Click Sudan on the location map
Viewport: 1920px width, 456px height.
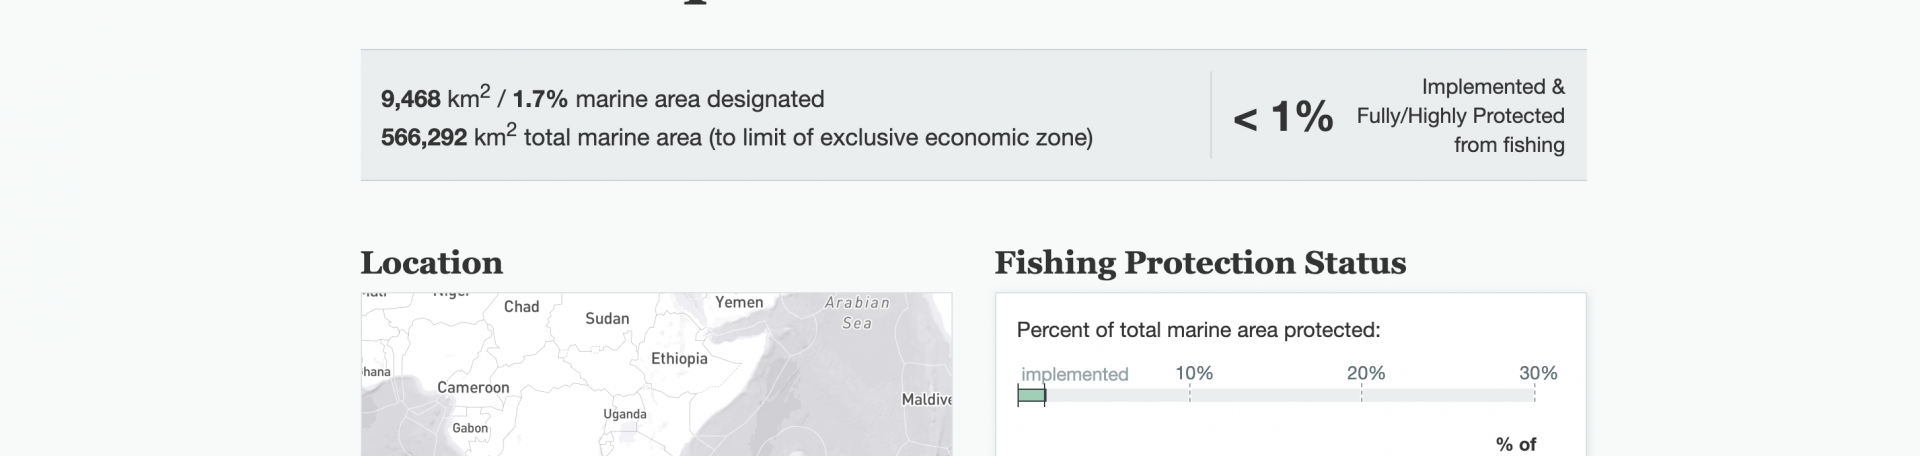click(x=607, y=318)
